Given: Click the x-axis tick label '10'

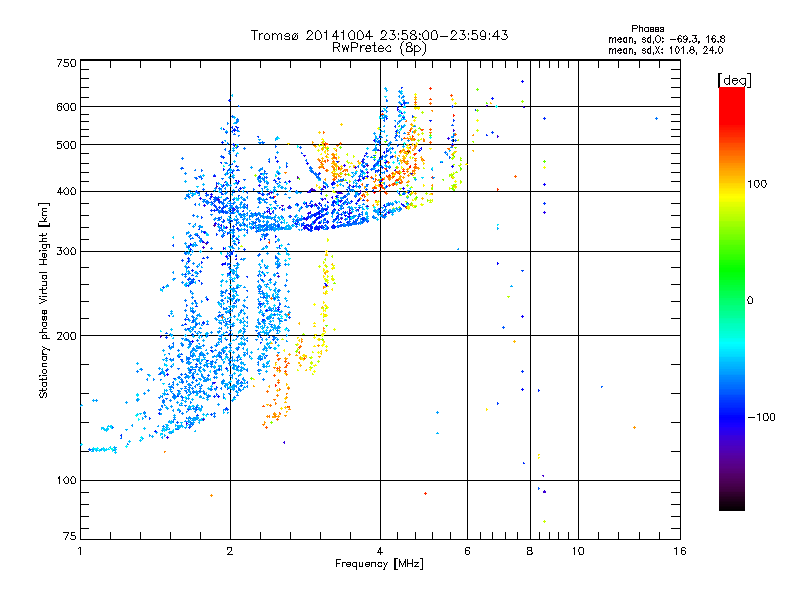Looking at the screenshot, I should [578, 551].
